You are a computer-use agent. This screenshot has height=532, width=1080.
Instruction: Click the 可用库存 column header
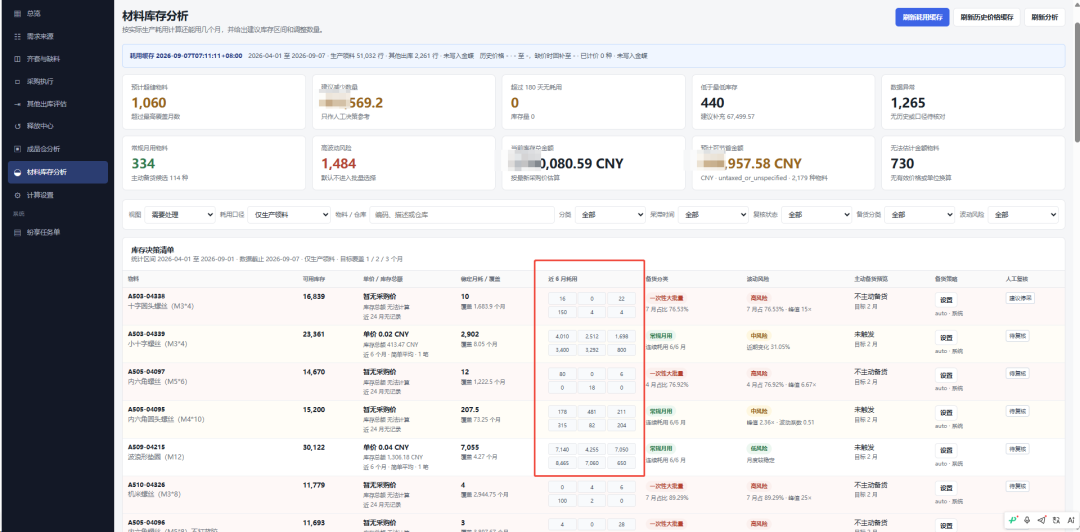point(314,279)
